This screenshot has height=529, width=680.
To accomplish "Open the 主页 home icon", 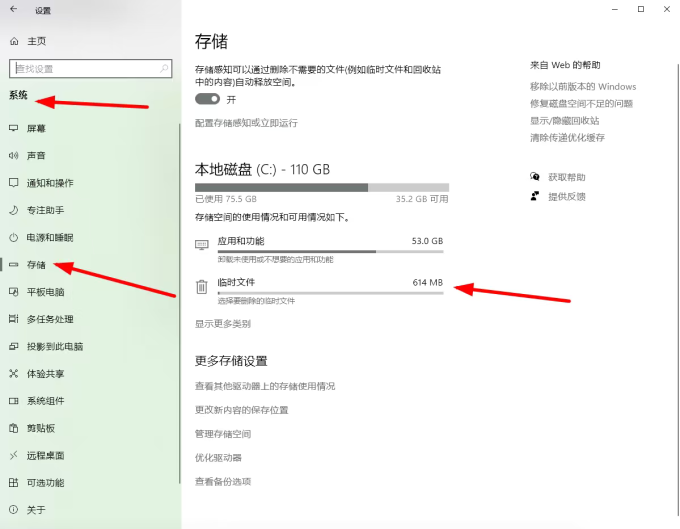I will (x=14, y=41).
